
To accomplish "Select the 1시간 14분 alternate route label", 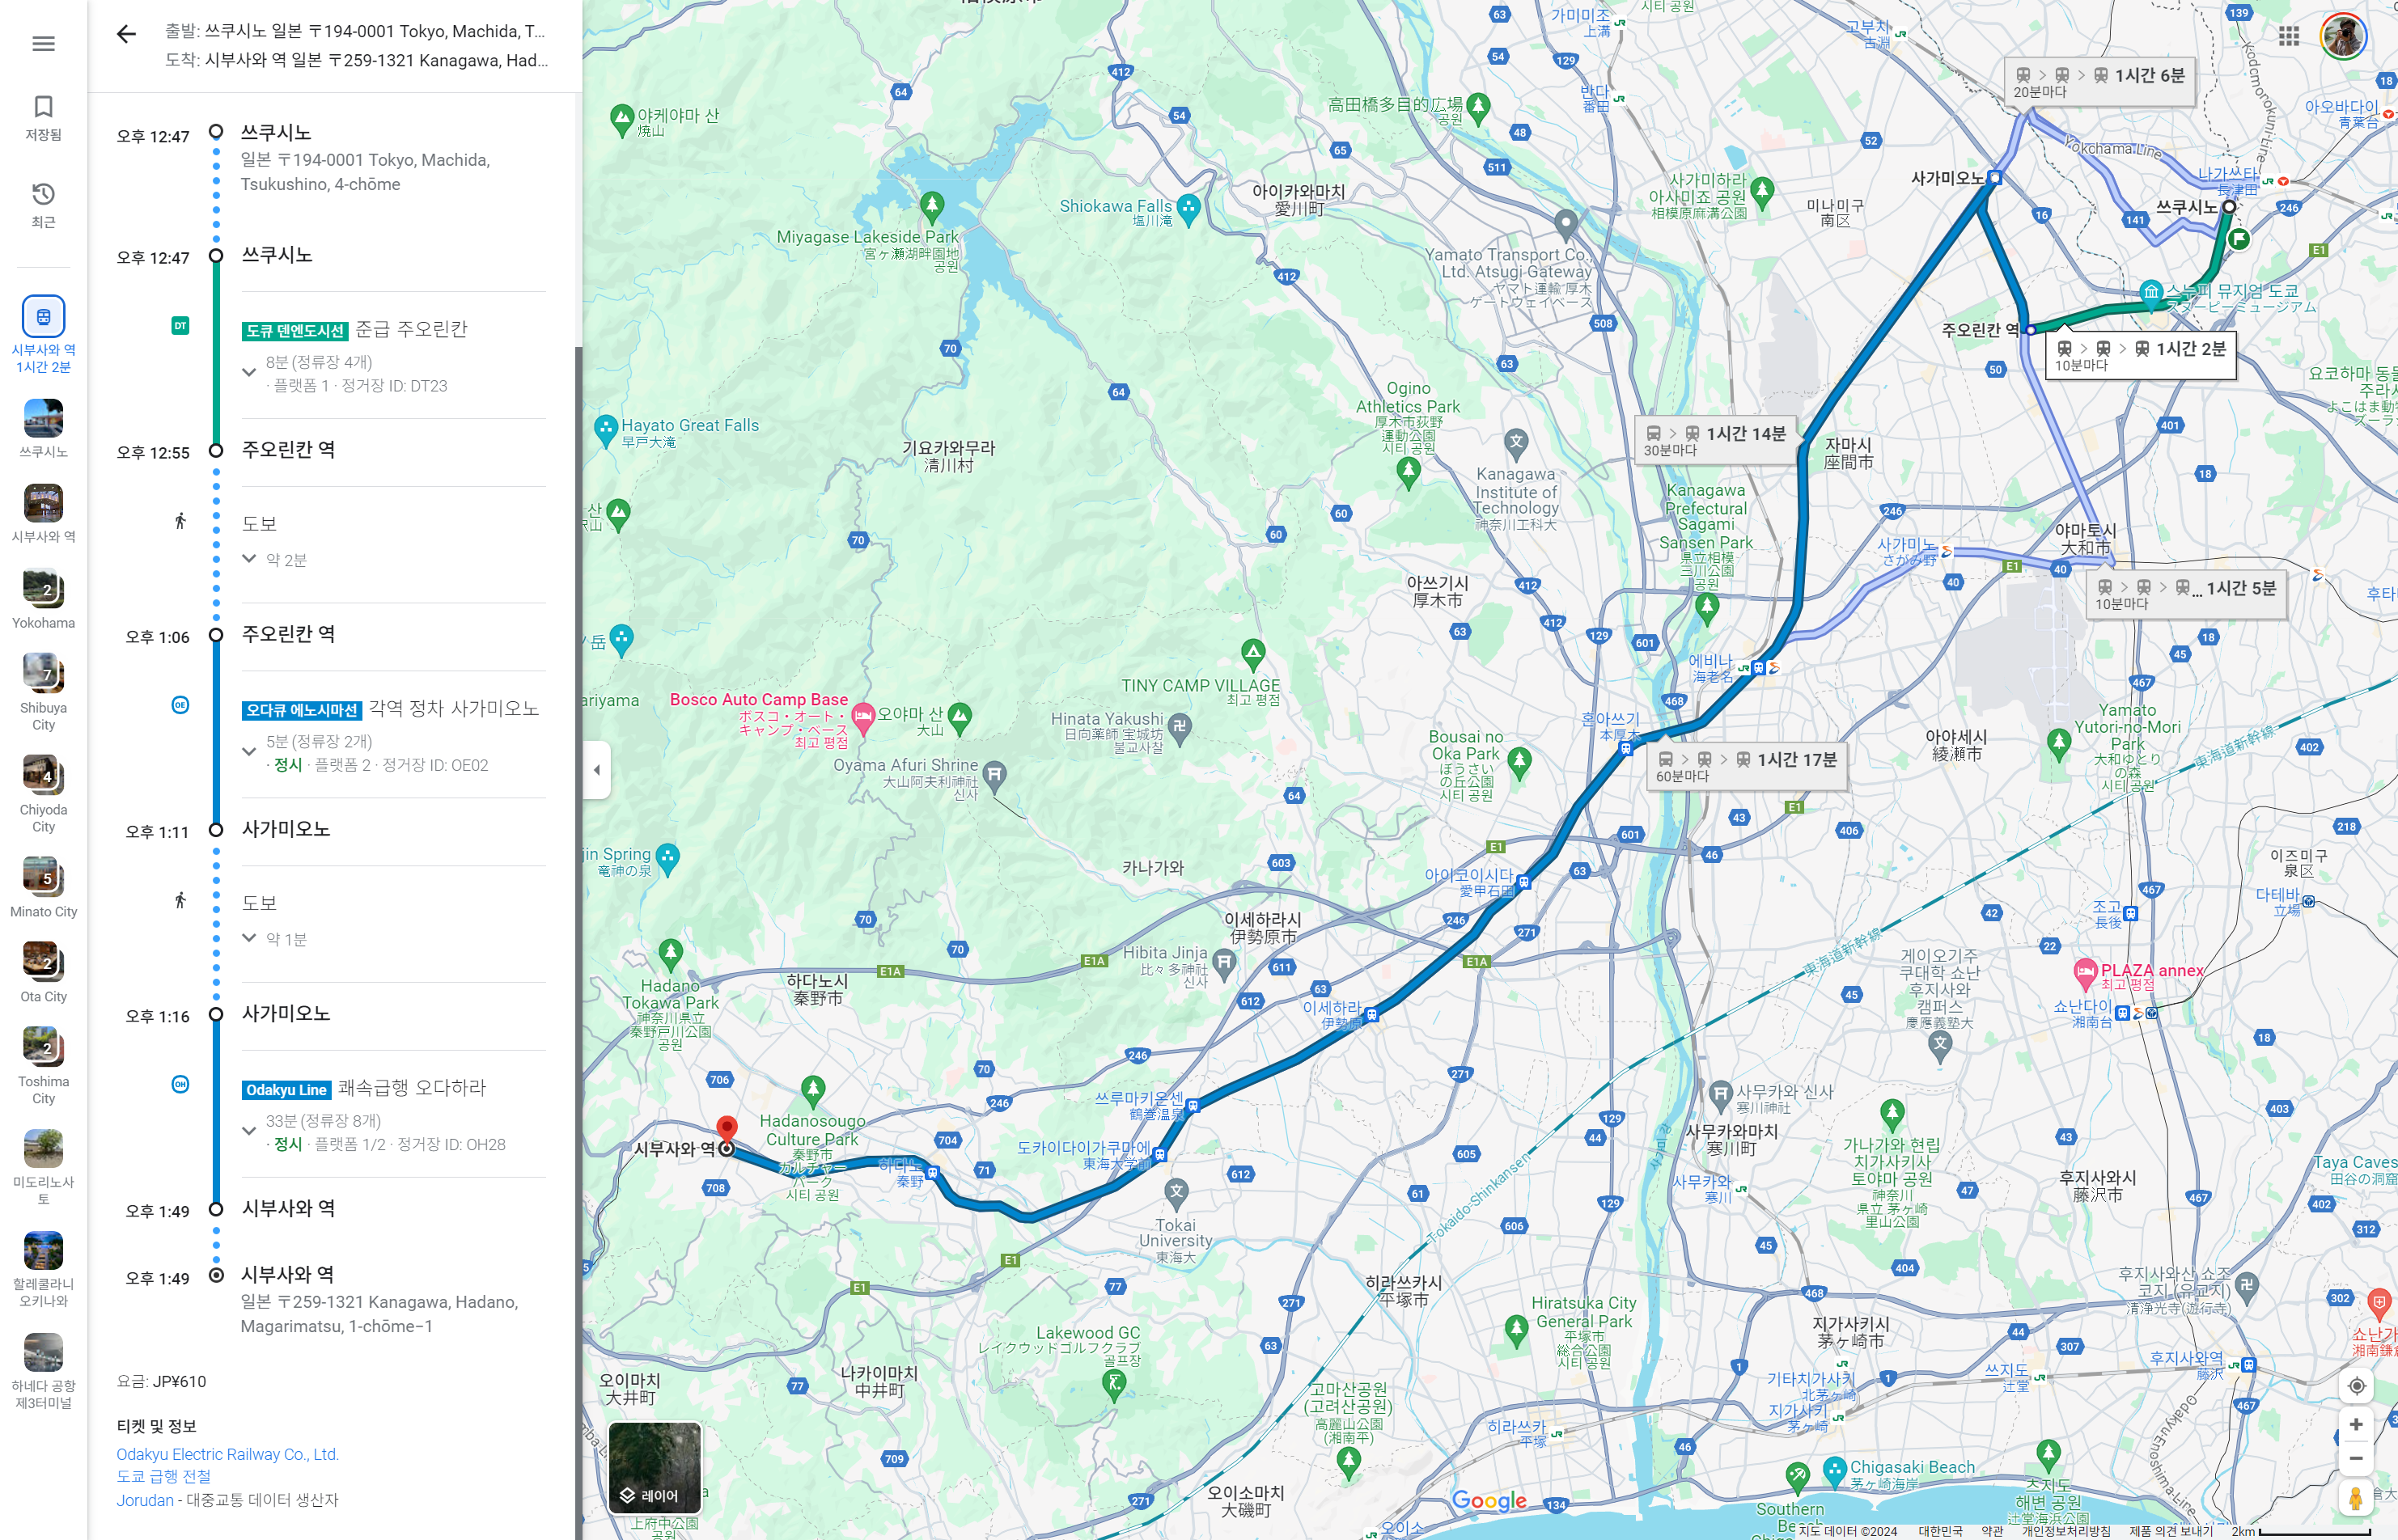I will [x=1715, y=439].
